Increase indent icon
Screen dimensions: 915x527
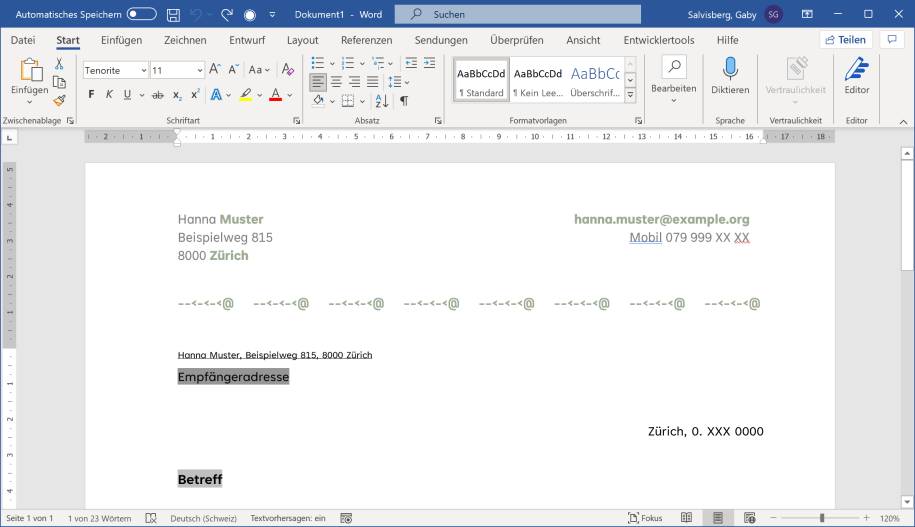tap(429, 63)
